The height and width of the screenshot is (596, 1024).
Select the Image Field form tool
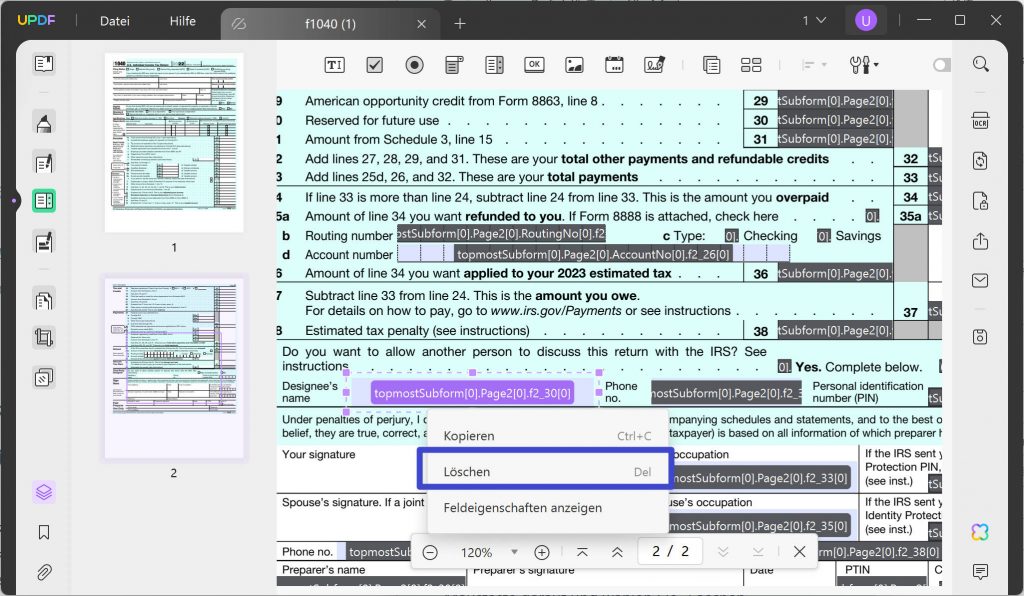point(574,64)
